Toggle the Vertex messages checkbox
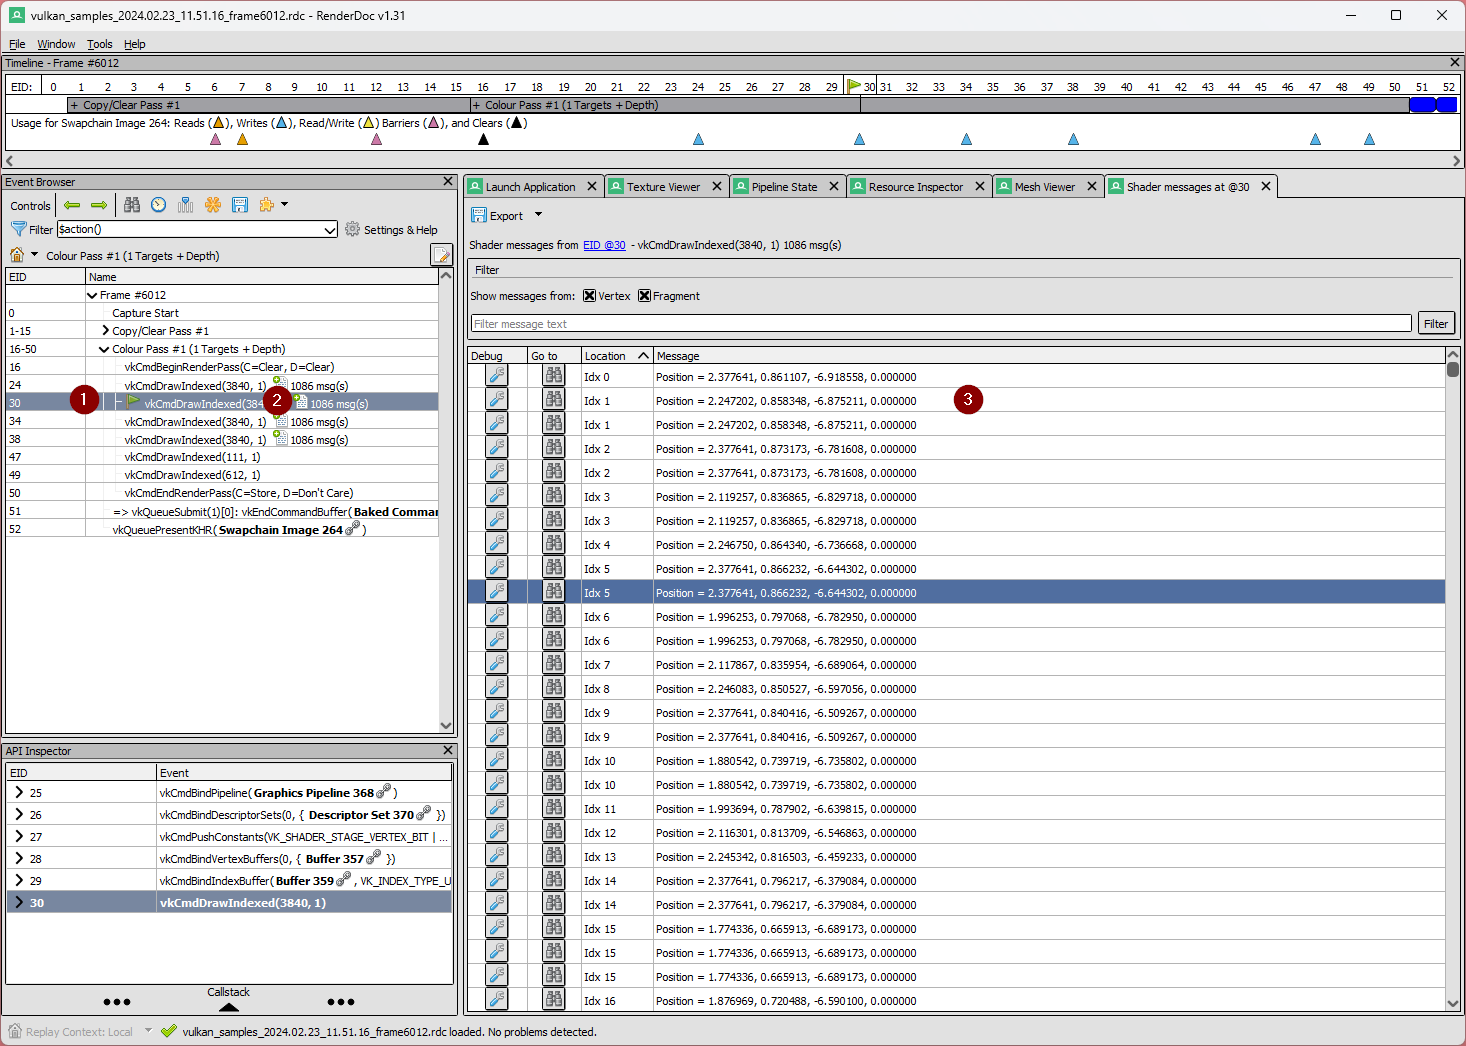The width and height of the screenshot is (1466, 1046). (590, 296)
